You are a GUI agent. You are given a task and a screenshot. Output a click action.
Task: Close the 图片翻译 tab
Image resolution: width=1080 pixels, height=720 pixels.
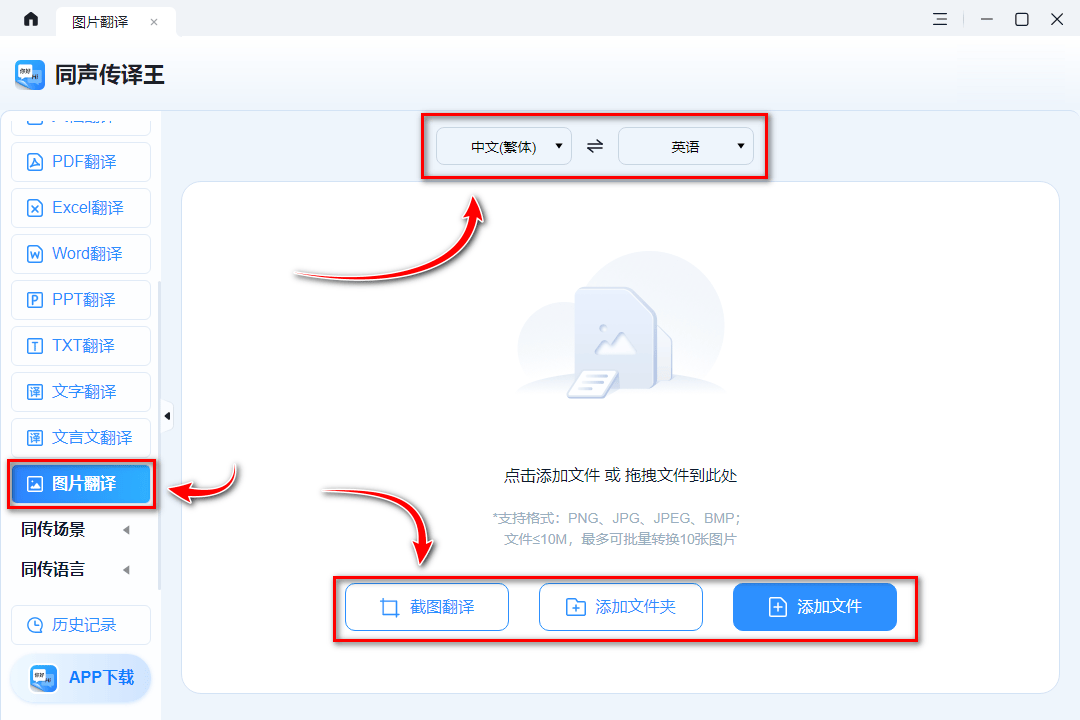[154, 22]
